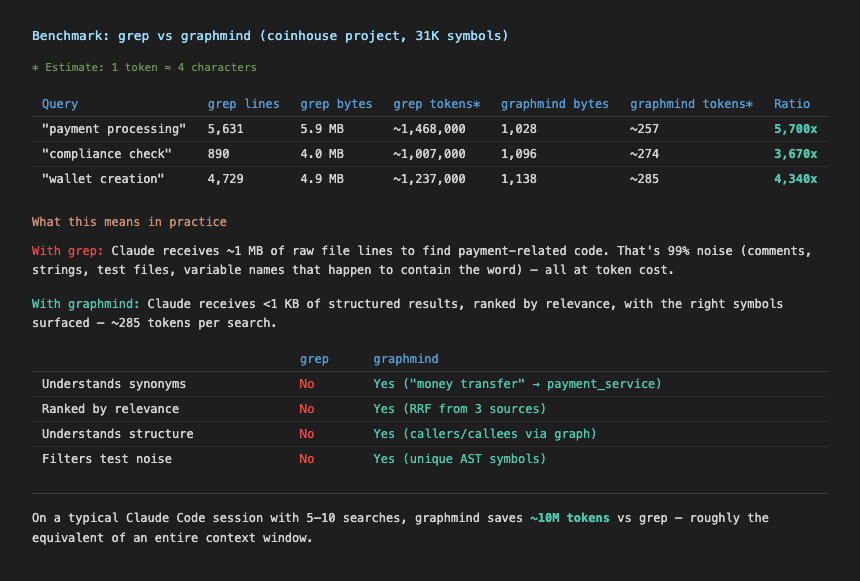
Task: Click the 3,670x ratio value
Action: click(795, 154)
